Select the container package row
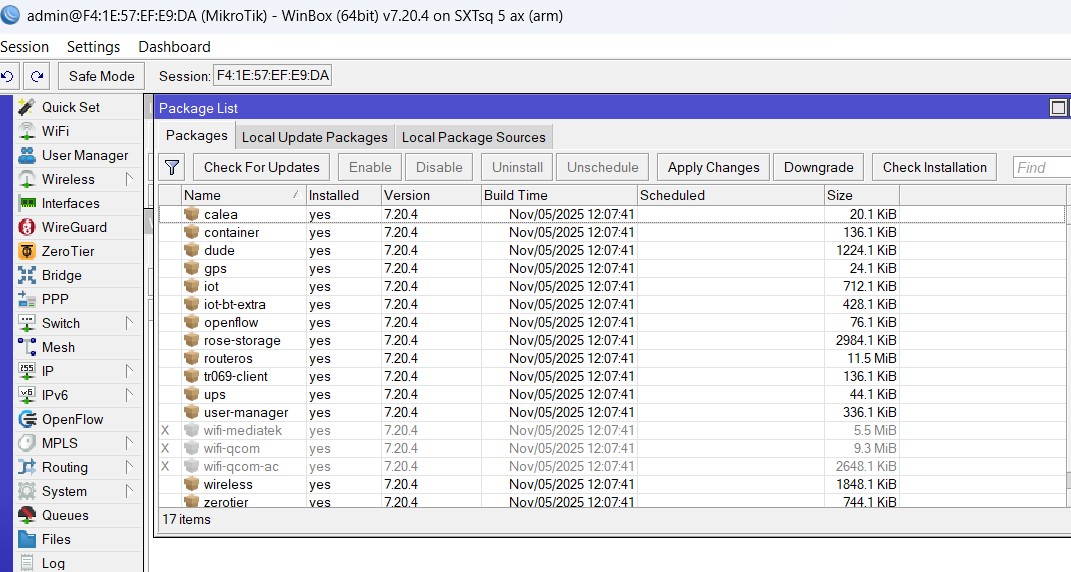The image size is (1071, 572). 612,232
